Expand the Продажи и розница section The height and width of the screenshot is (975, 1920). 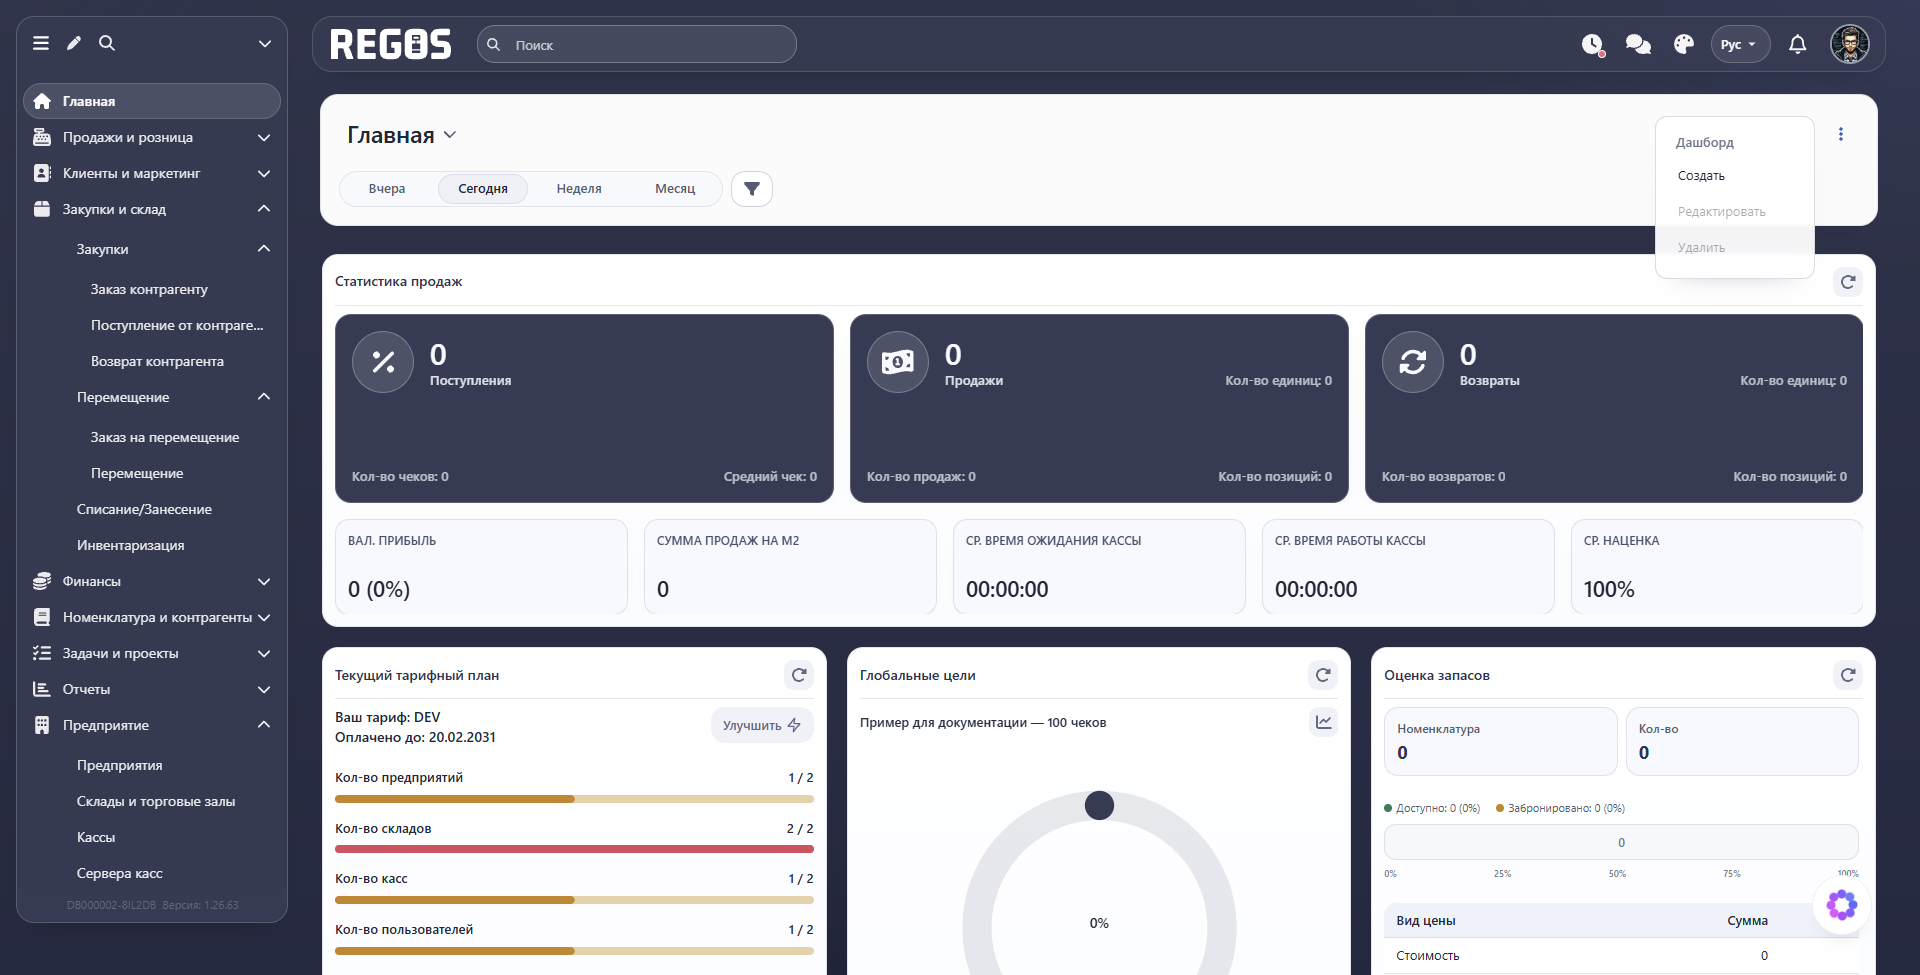152,137
